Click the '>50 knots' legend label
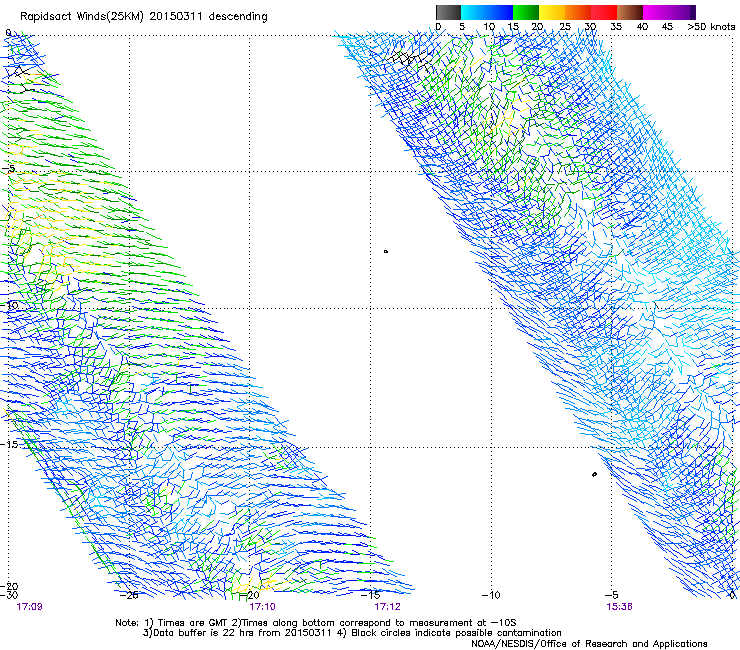The height and width of the screenshot is (650, 740). [711, 26]
